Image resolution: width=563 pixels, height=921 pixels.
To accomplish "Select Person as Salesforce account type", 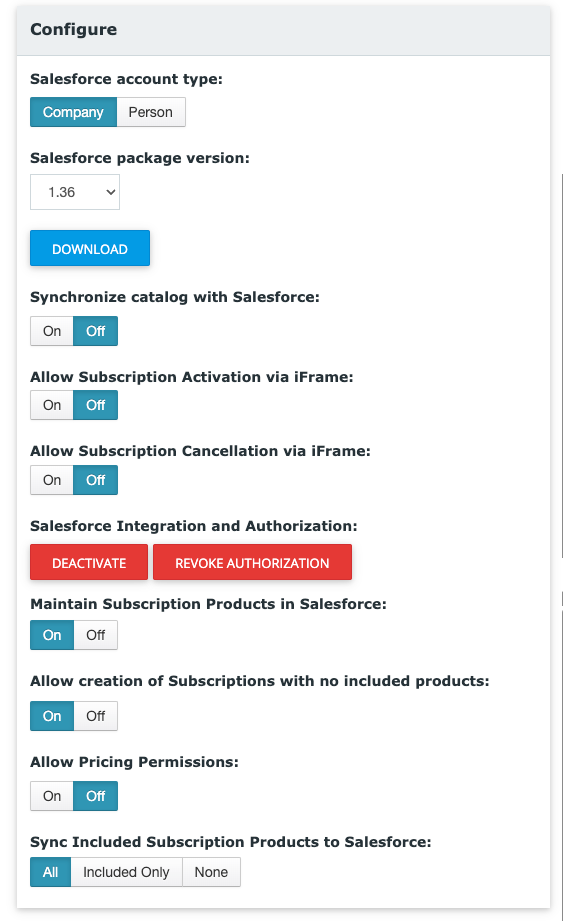I will coord(151,112).
